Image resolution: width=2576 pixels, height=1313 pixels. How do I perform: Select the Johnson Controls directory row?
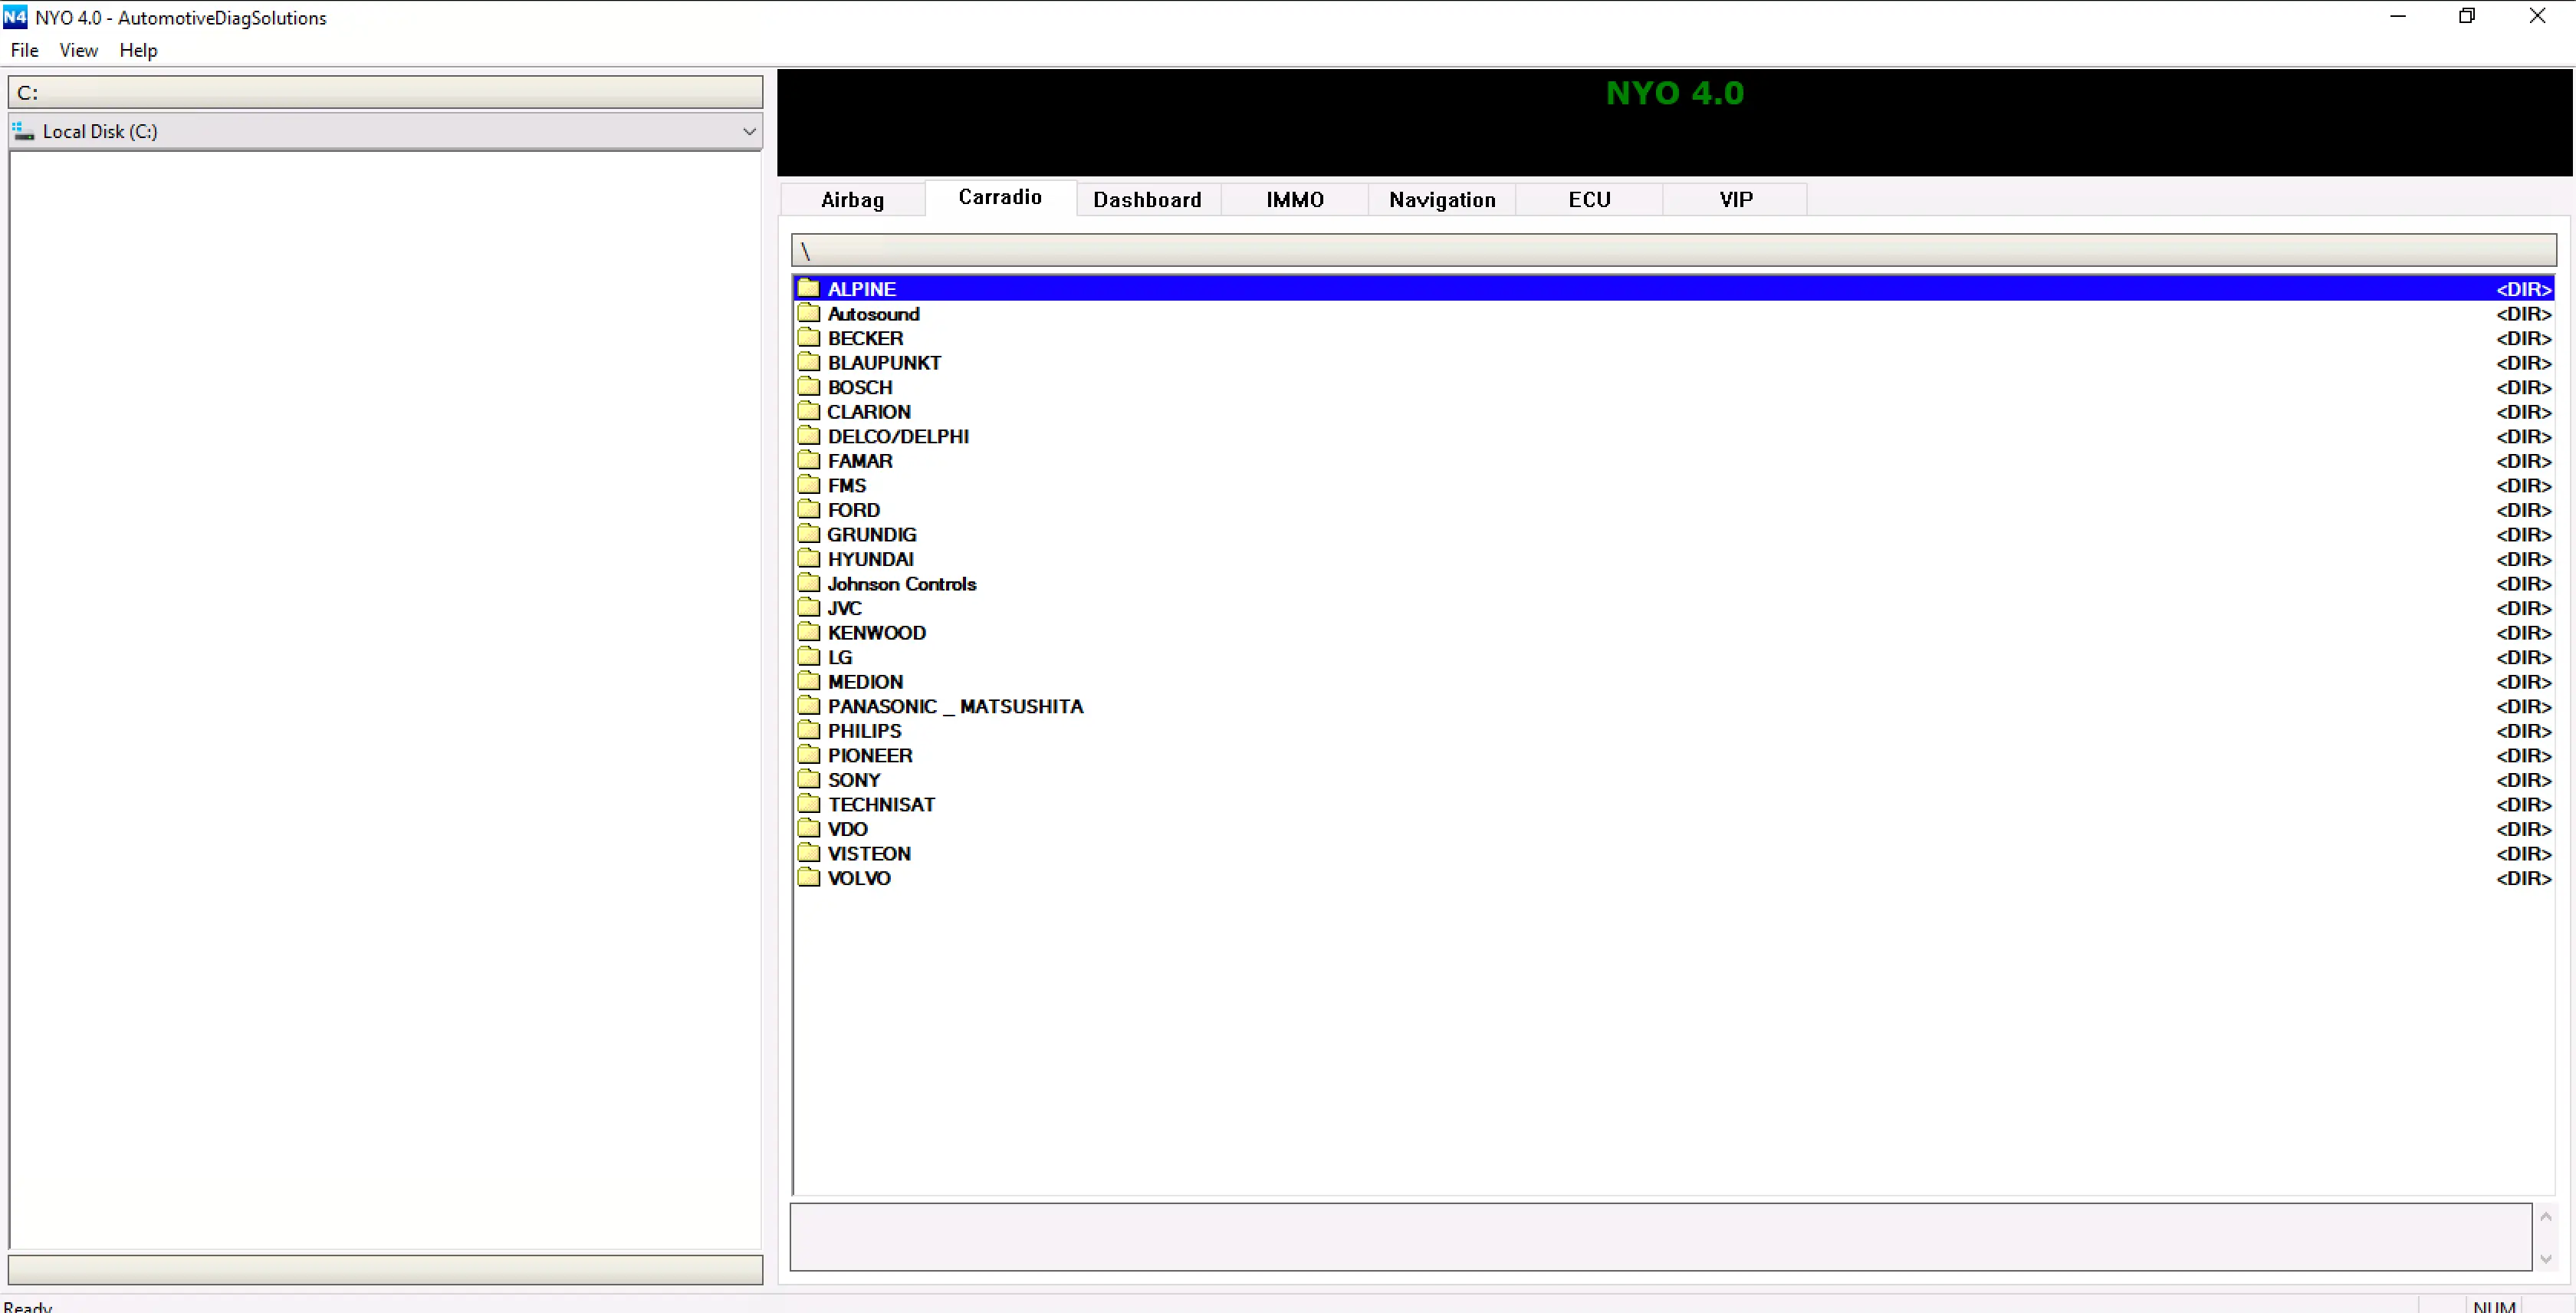click(x=901, y=583)
